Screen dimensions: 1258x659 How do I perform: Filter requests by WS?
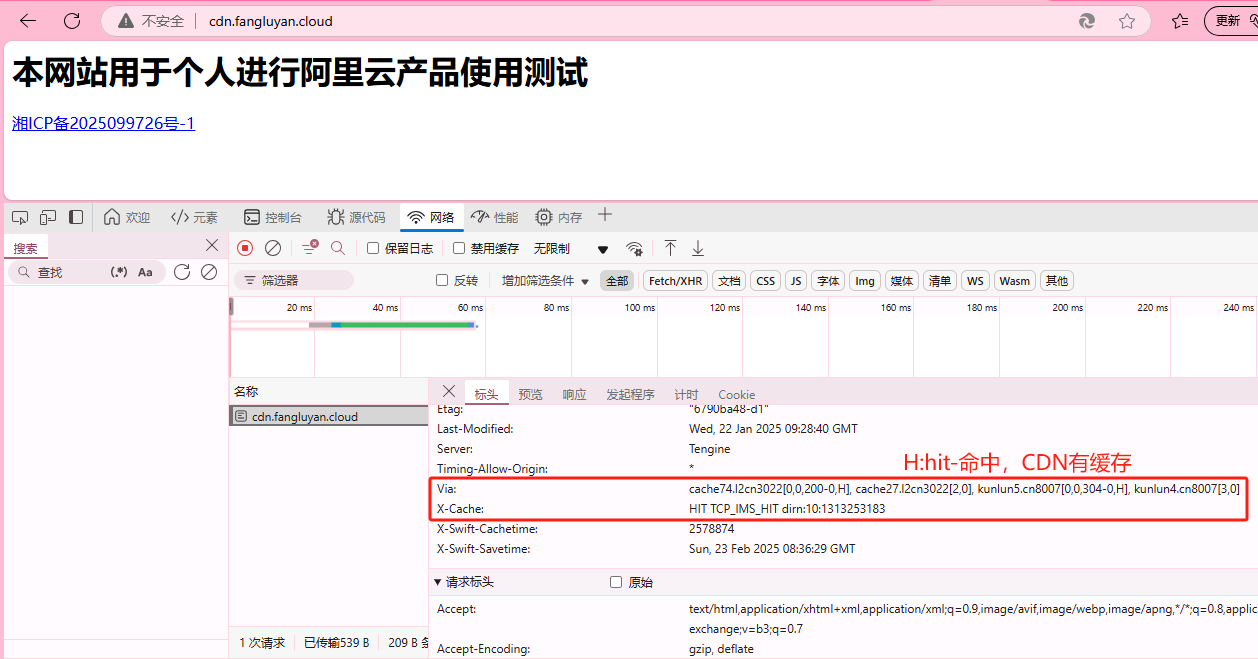click(x=975, y=281)
